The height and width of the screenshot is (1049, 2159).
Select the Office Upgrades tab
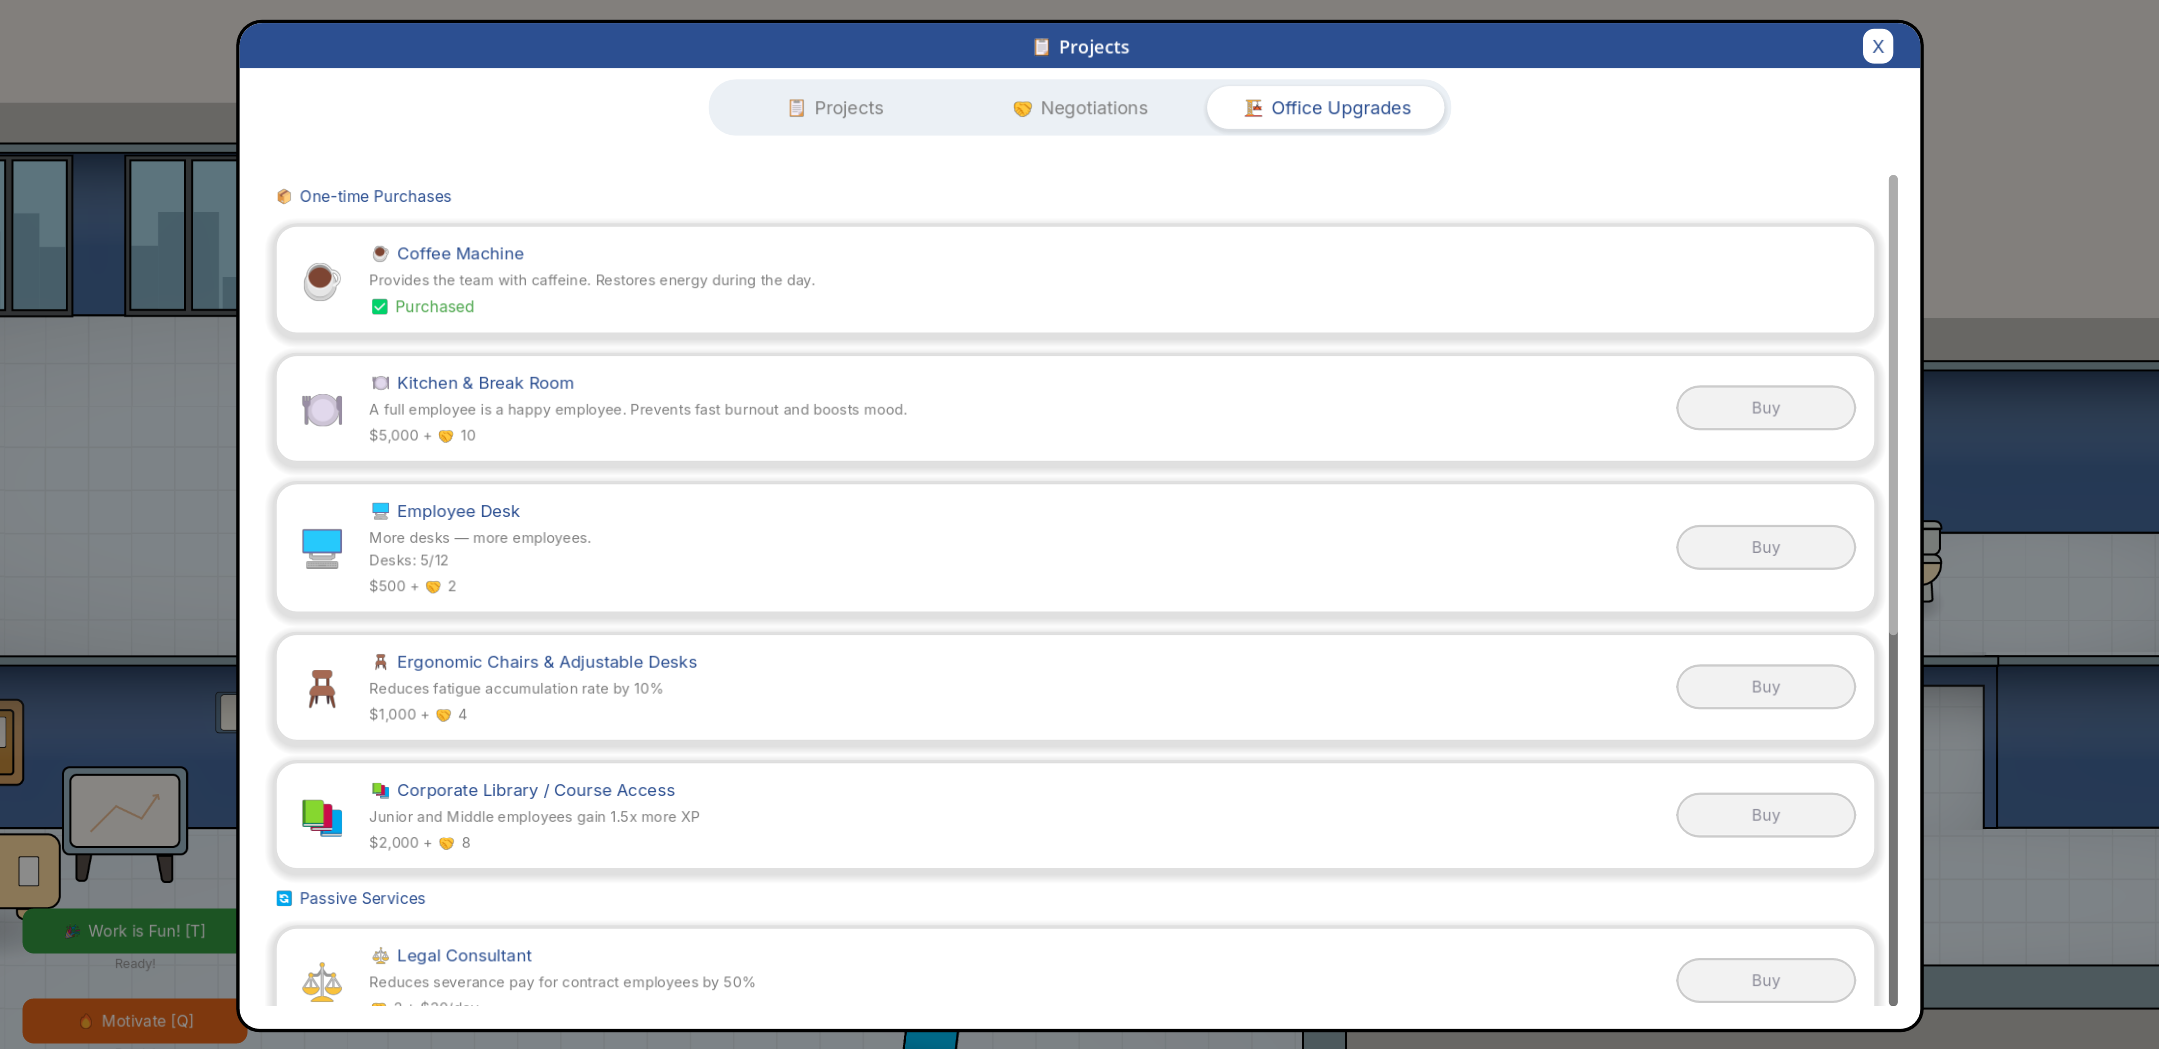click(x=1326, y=108)
